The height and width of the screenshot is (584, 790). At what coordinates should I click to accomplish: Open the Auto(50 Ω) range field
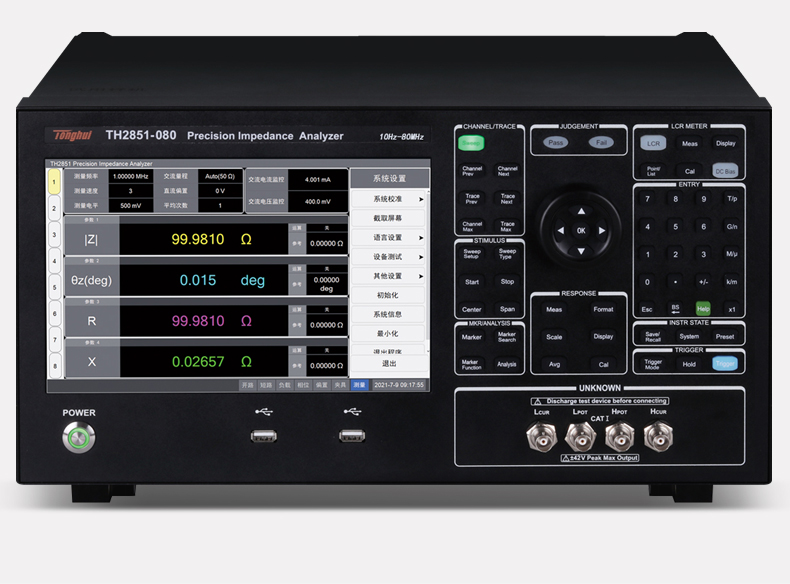[x=220, y=176]
